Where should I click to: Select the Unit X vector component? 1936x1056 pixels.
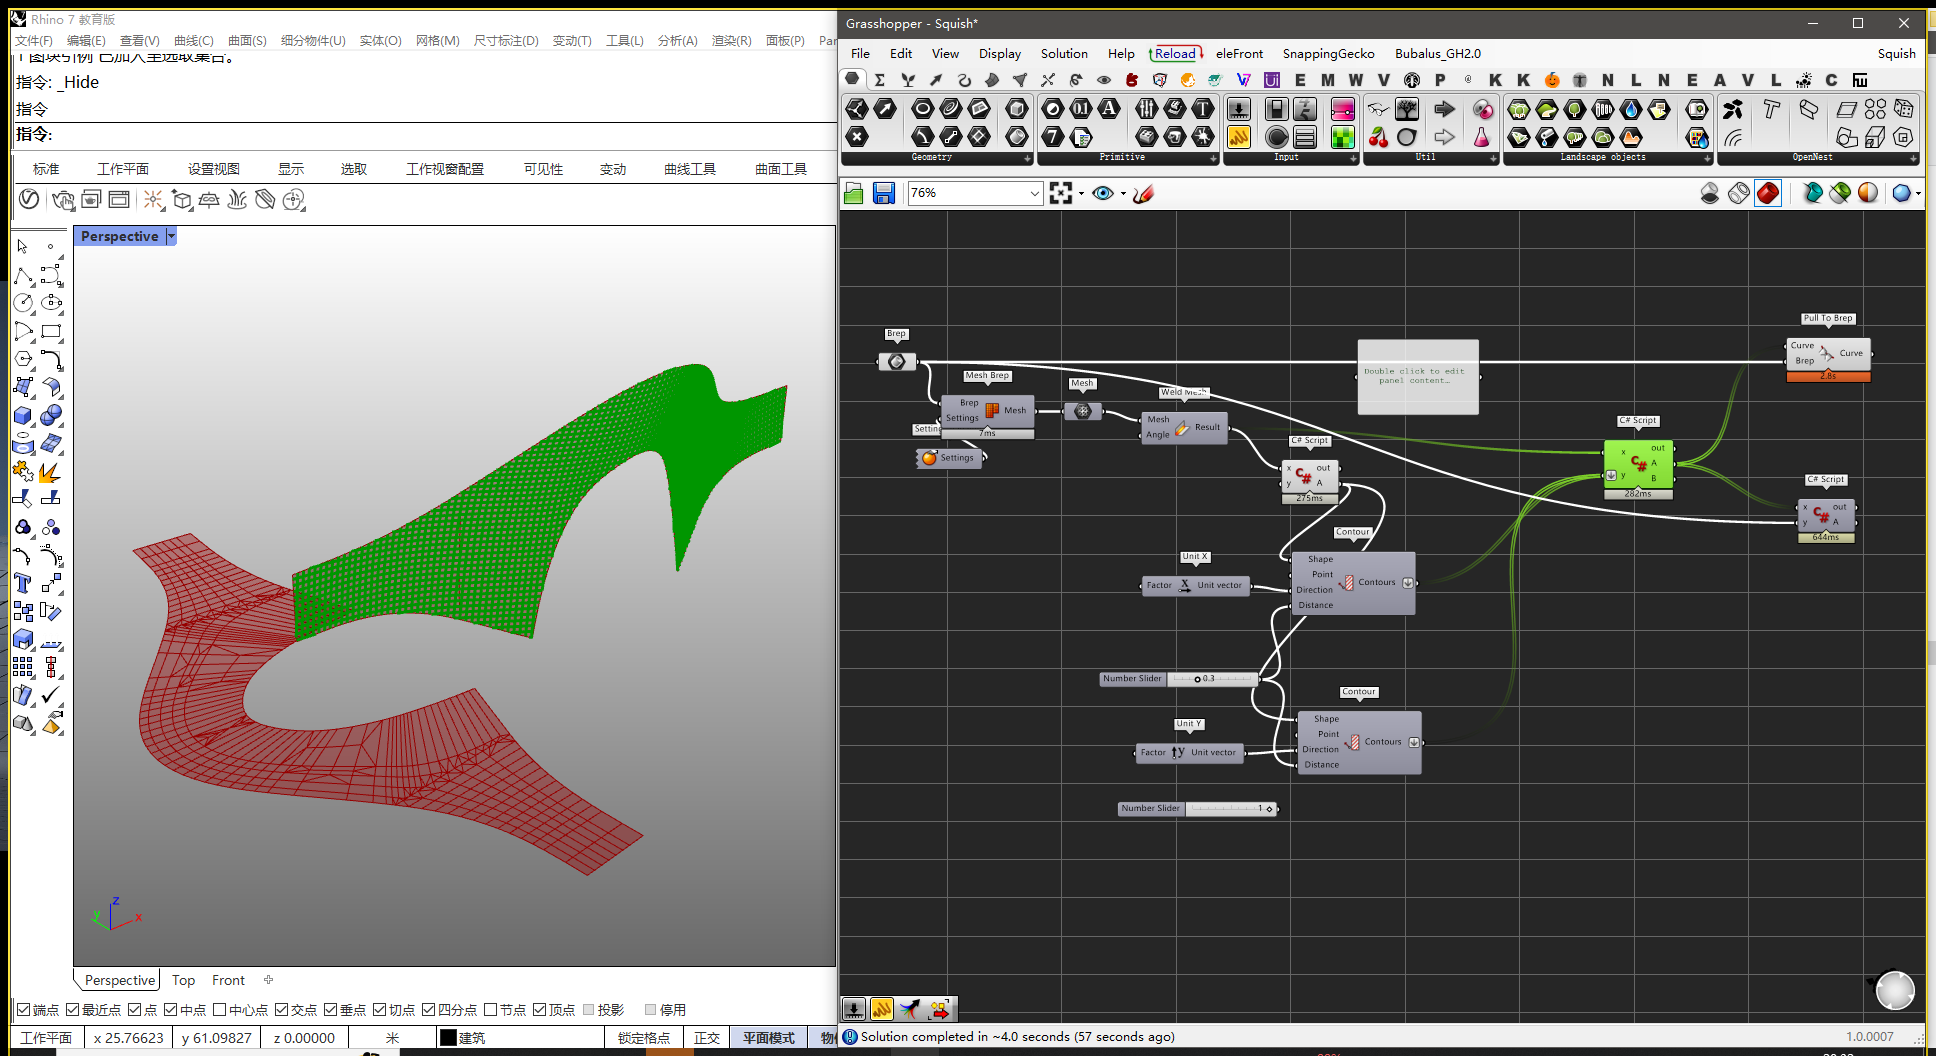(x=1196, y=586)
